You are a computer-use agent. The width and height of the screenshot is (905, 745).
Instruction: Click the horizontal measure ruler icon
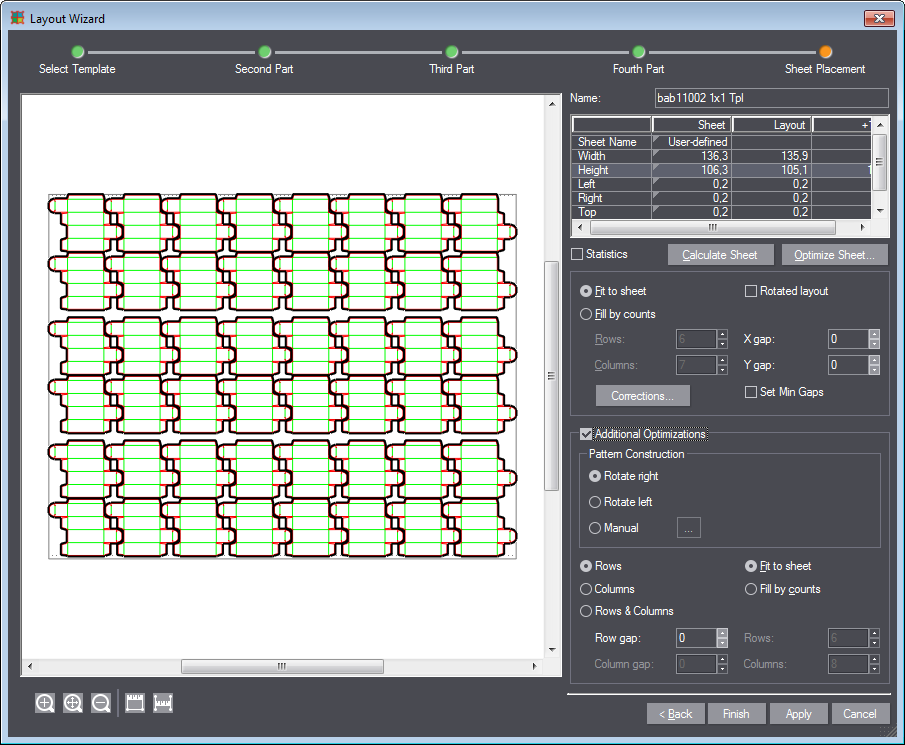click(x=163, y=703)
